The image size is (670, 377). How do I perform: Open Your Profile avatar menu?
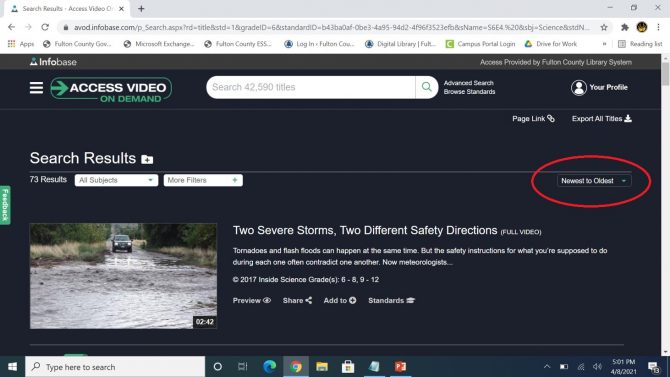click(x=599, y=87)
